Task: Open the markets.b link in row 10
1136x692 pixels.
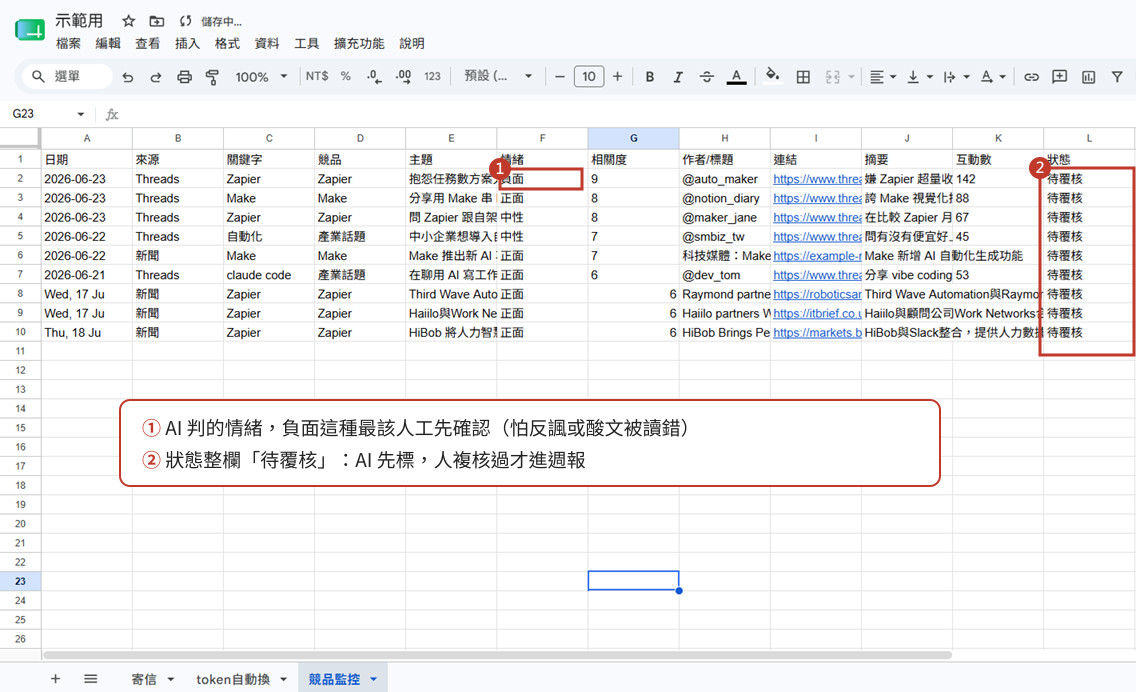Action: click(817, 333)
